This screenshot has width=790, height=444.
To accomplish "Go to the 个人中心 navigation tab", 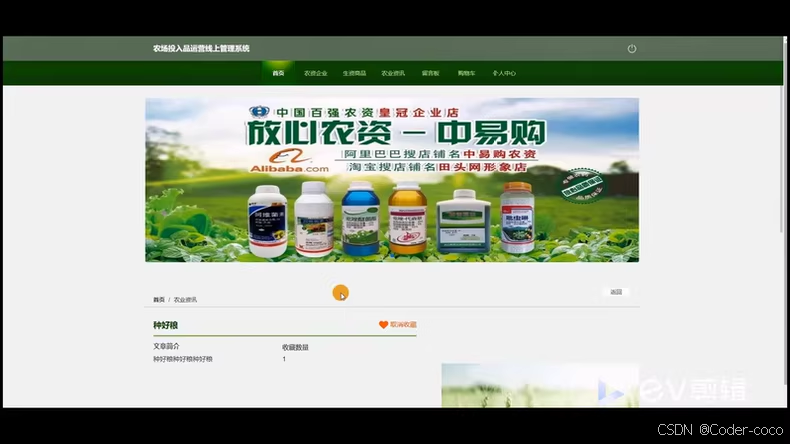I will pos(504,73).
